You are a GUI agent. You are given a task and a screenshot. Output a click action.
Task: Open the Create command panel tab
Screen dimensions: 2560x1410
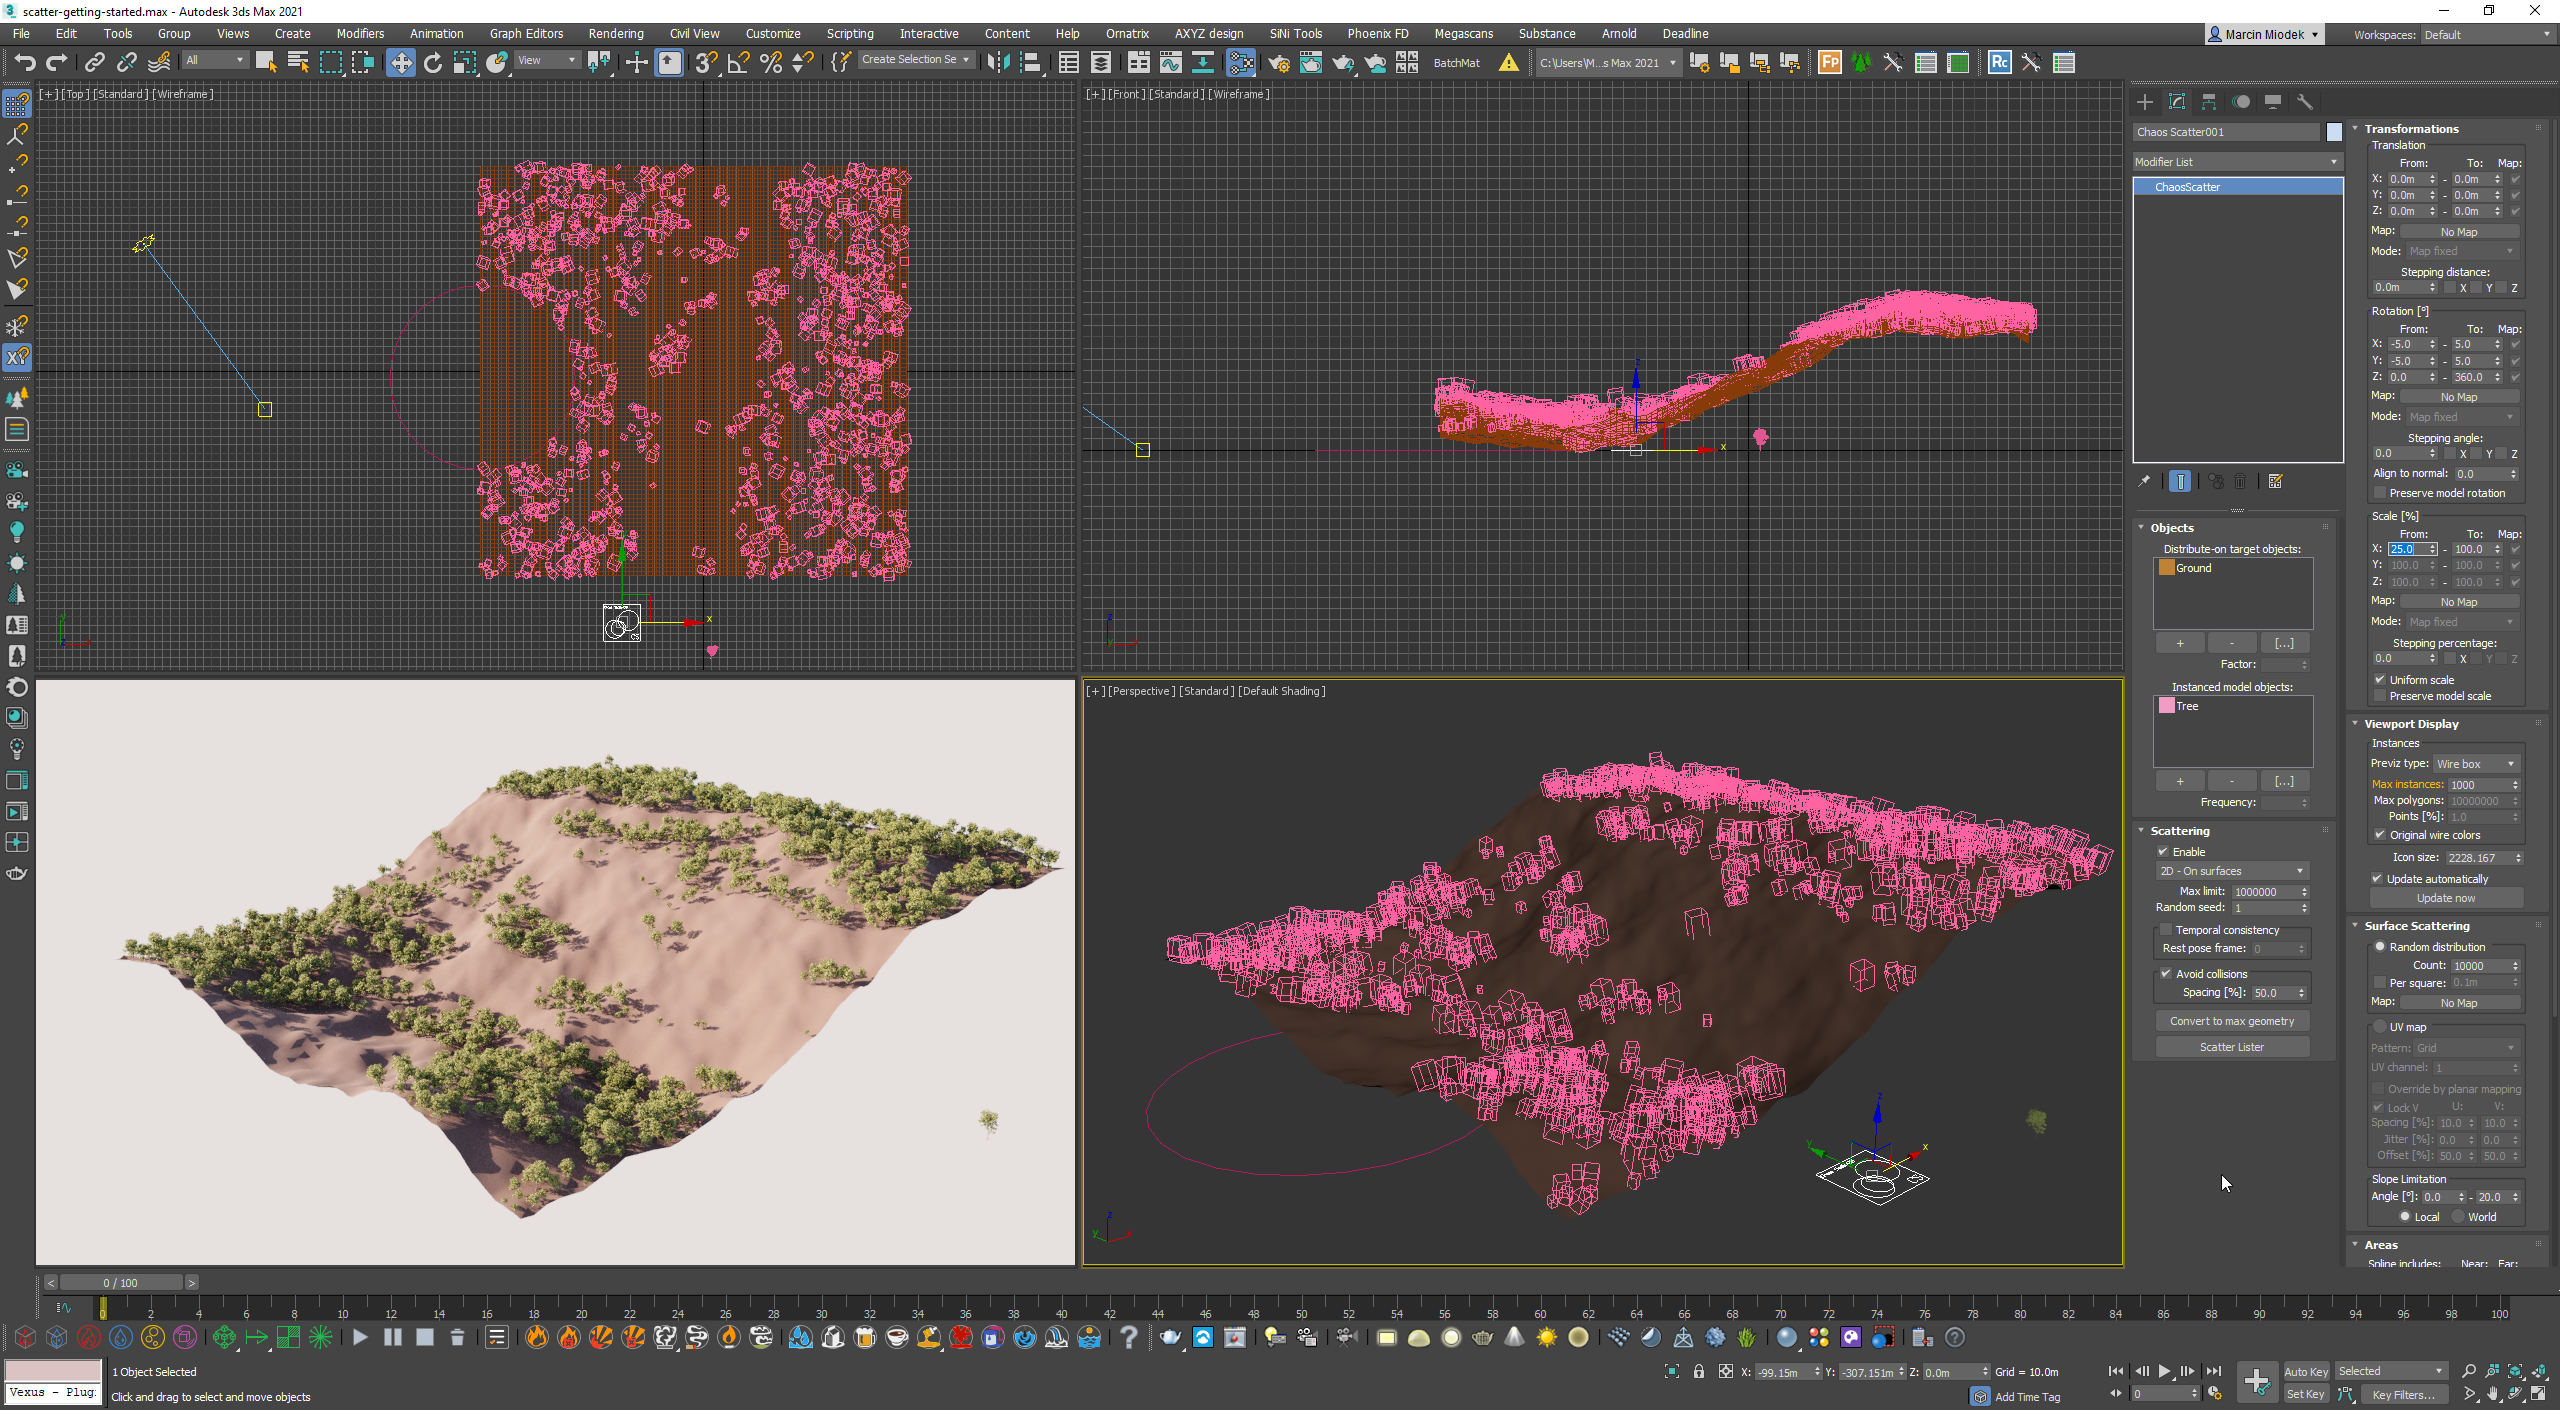[x=2144, y=102]
